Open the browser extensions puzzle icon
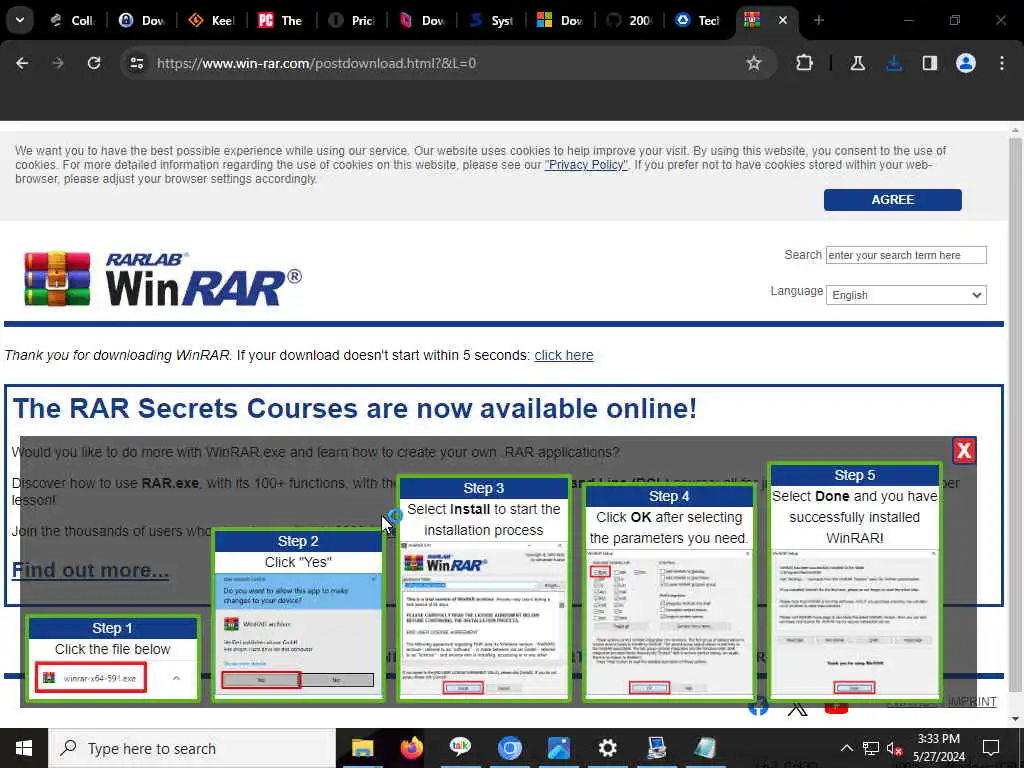This screenshot has height=768, width=1024. coord(805,63)
